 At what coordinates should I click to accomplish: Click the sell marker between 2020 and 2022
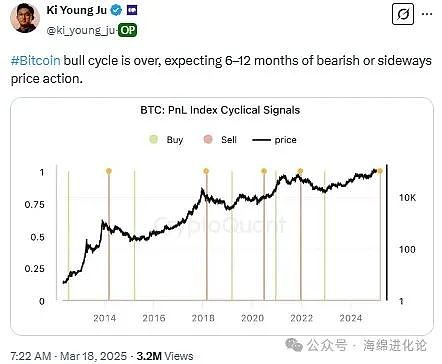(x=264, y=171)
